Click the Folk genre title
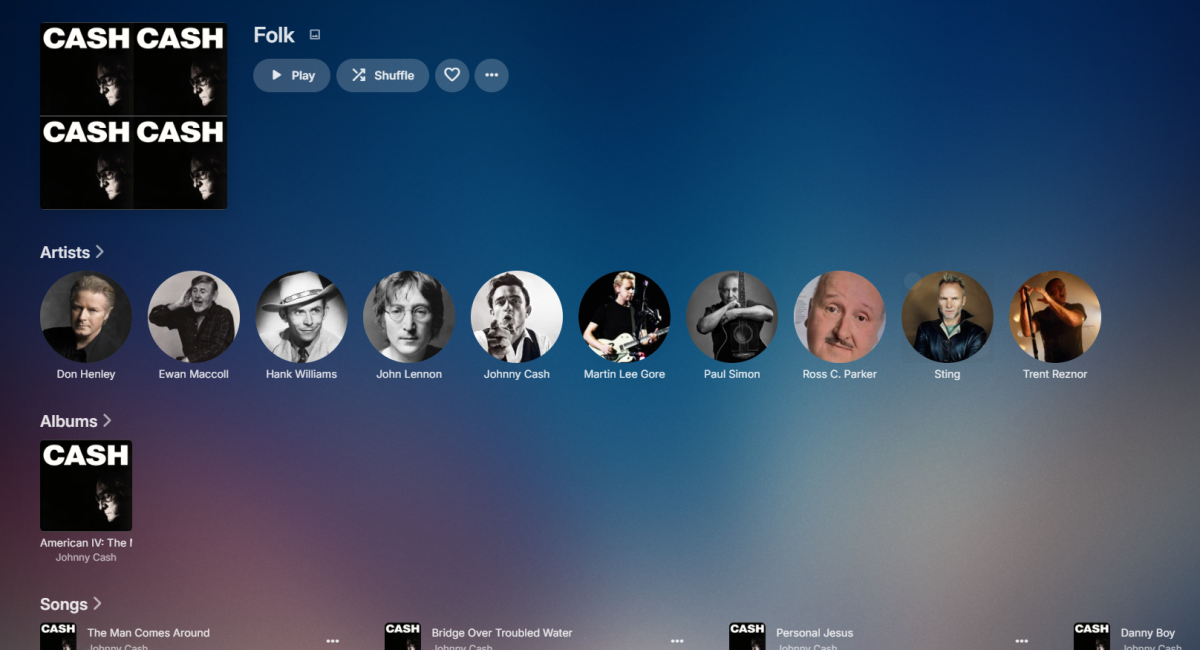 click(274, 35)
